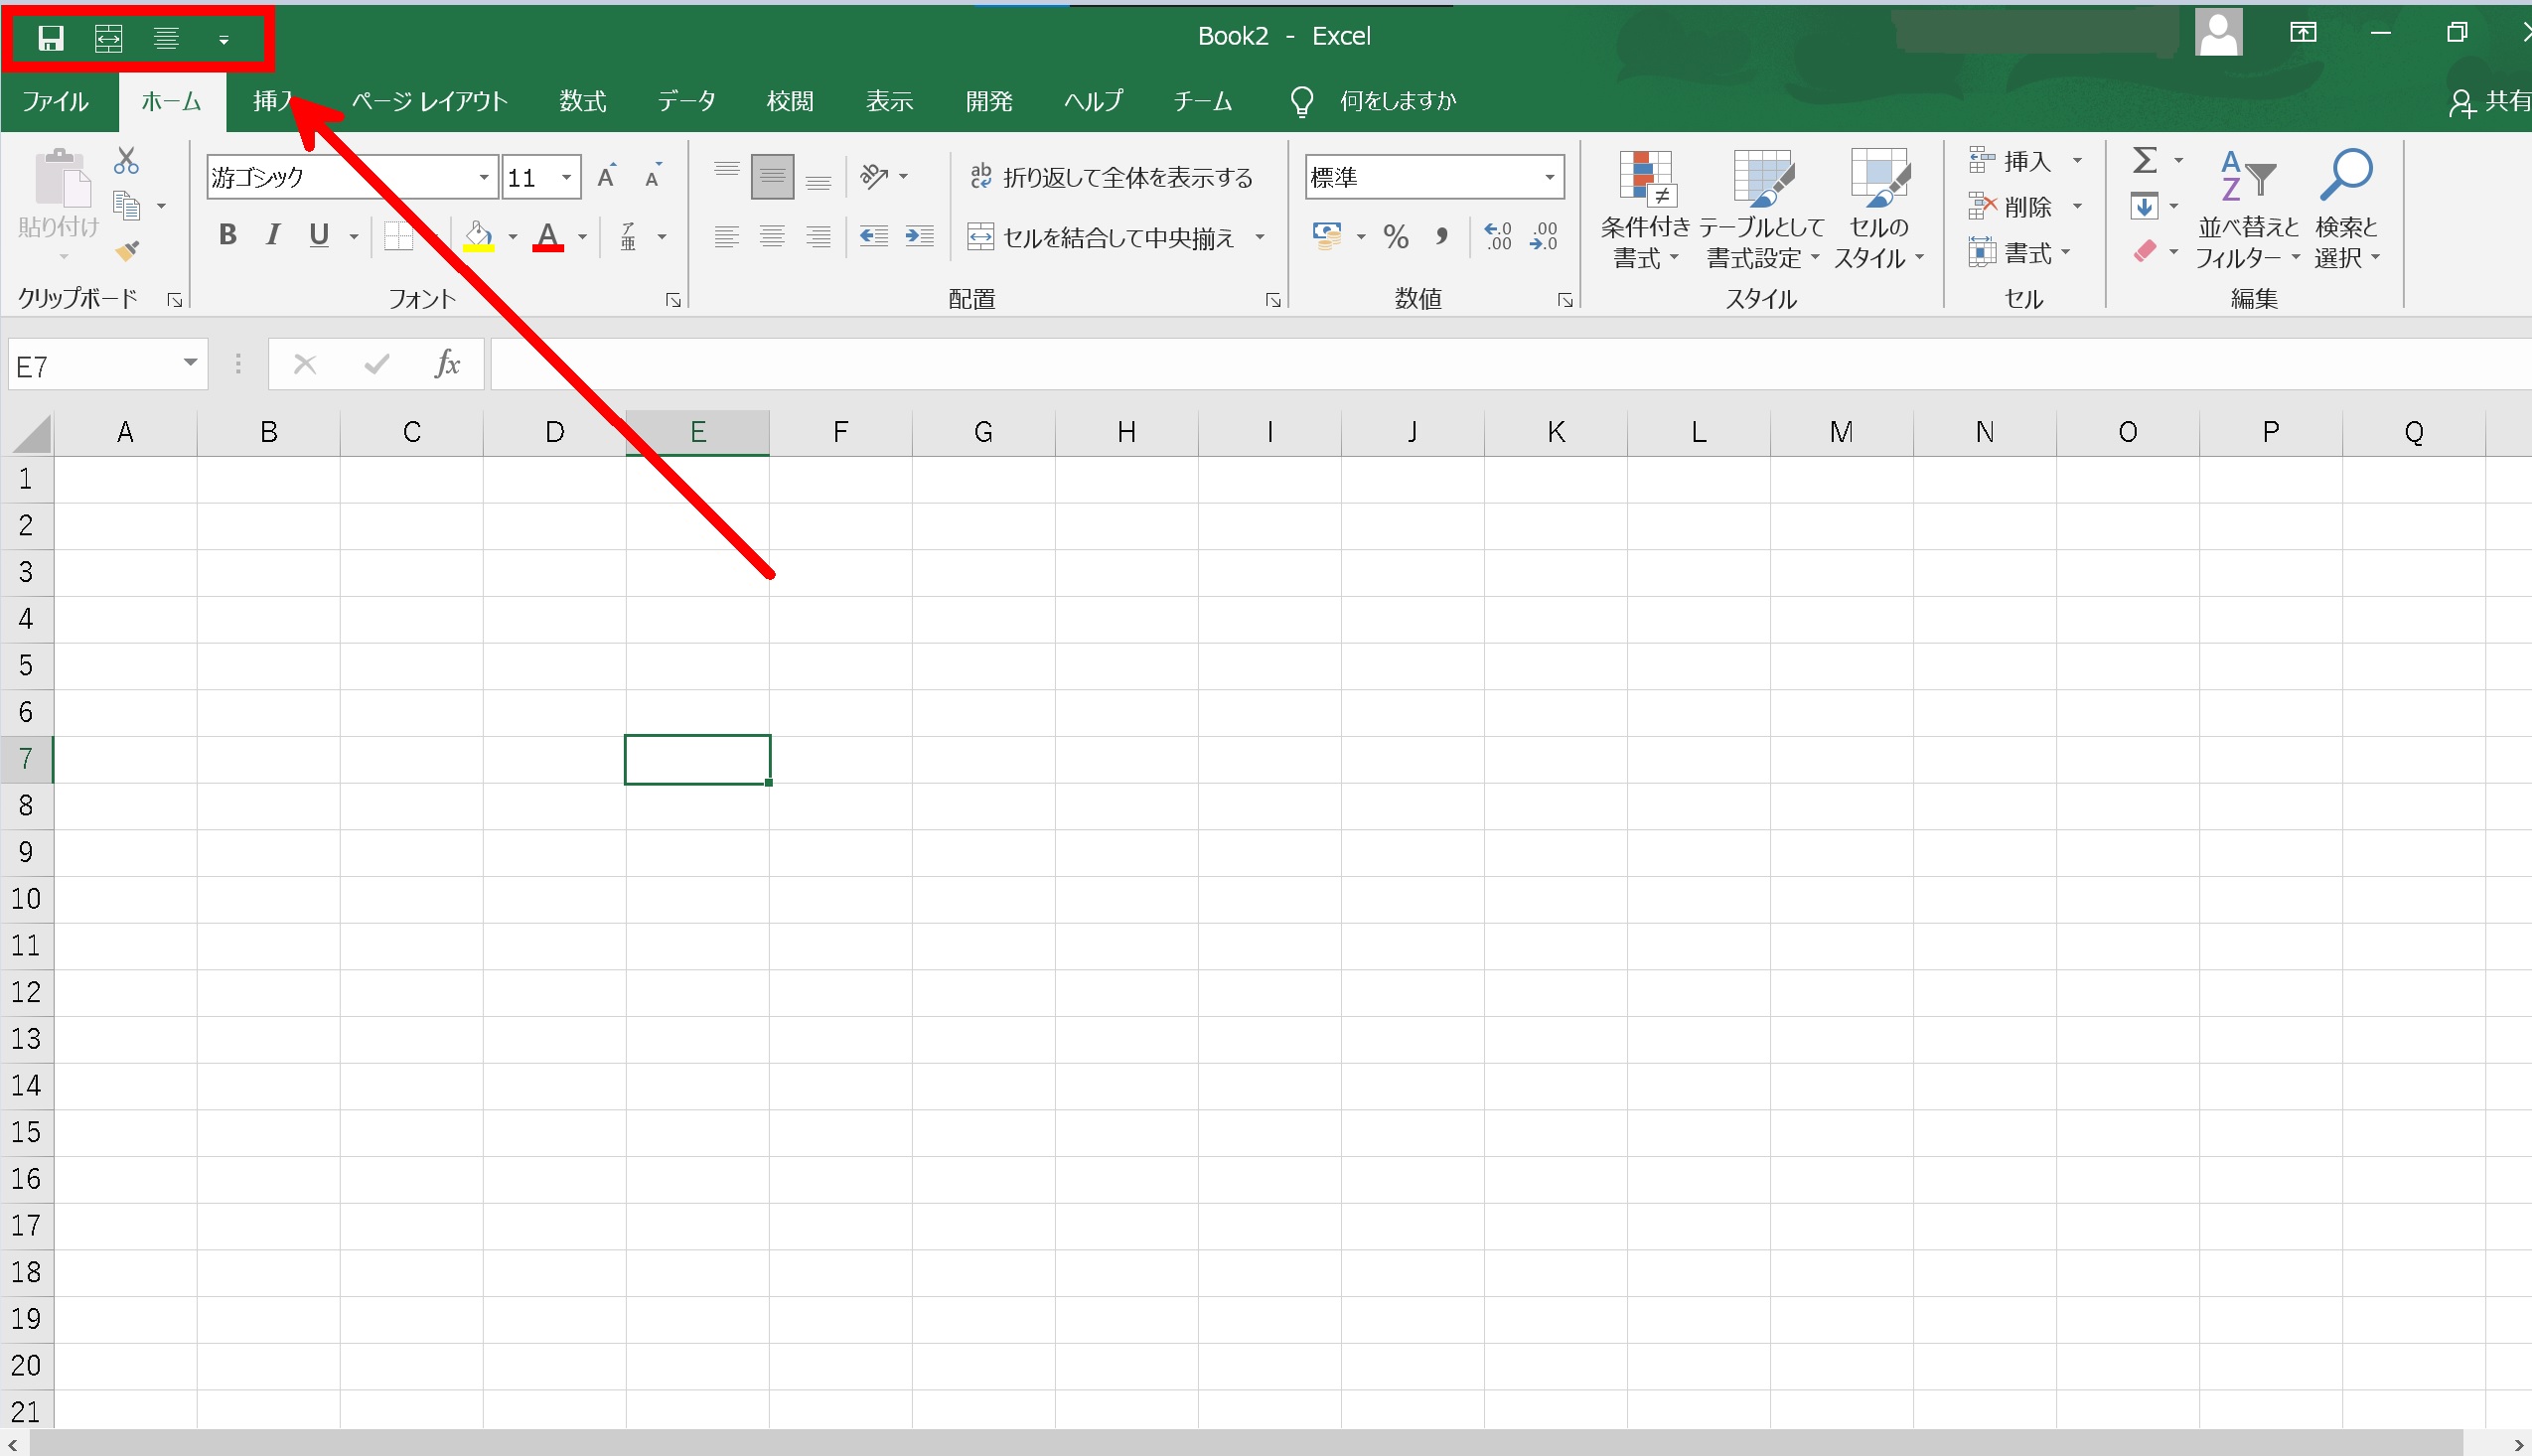
Task: Click 挿入 insert cells button in ribbon
Action: tap(2012, 161)
